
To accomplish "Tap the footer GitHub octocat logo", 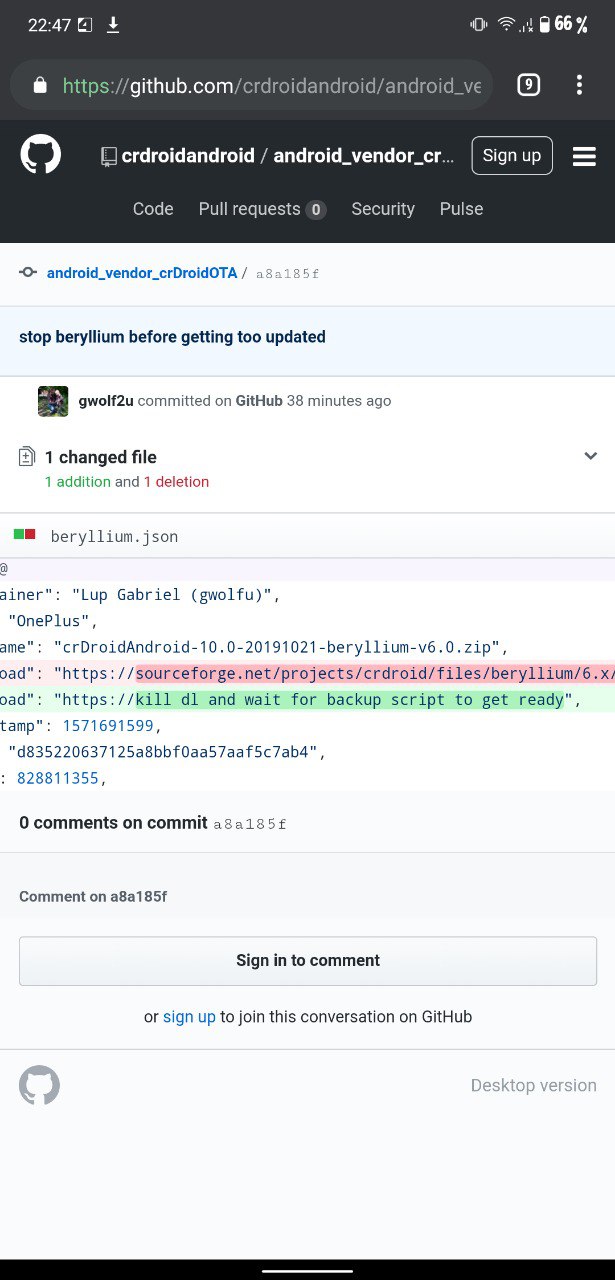I will click(40, 1085).
